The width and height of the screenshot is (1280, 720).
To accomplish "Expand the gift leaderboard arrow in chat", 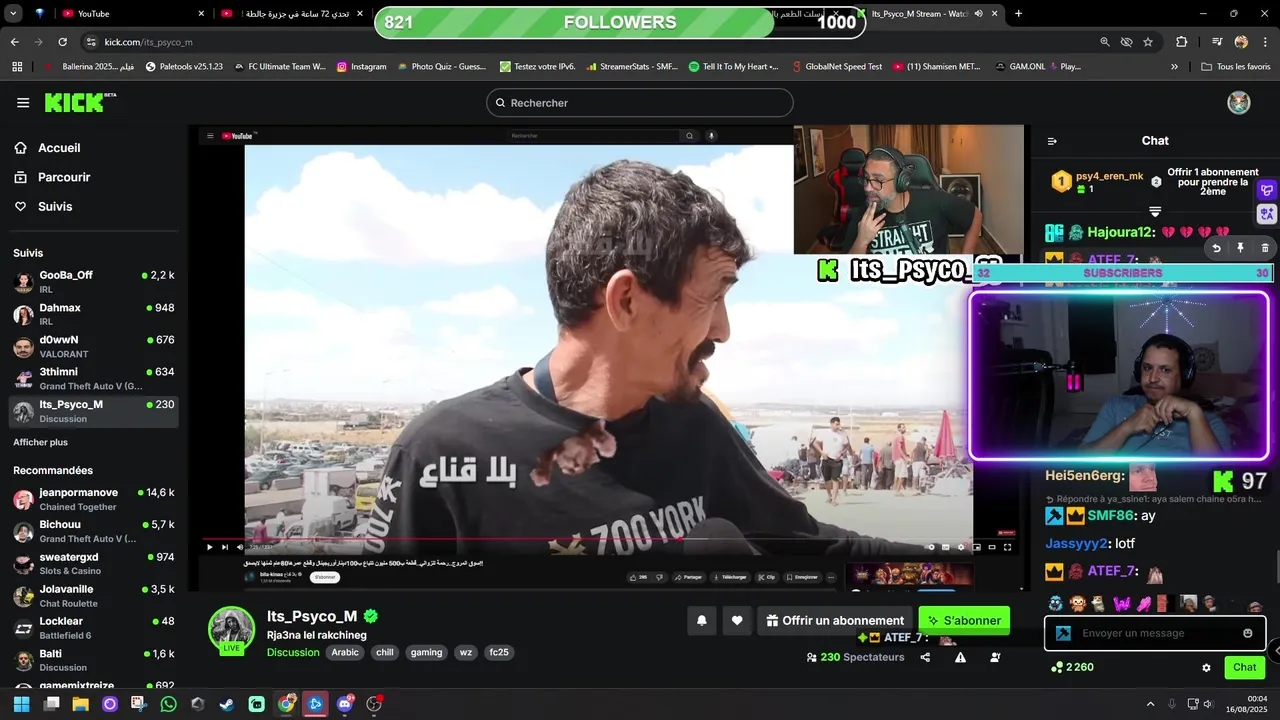I will tap(1155, 211).
